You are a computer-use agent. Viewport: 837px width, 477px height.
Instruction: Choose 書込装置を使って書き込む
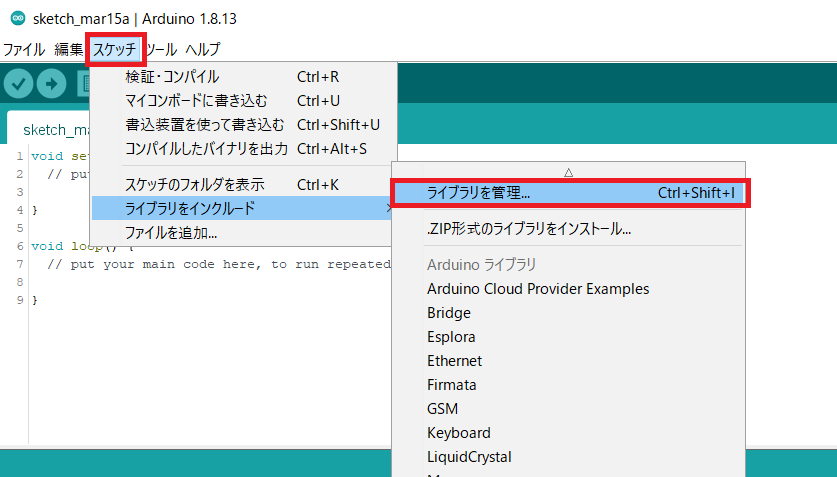point(244,125)
